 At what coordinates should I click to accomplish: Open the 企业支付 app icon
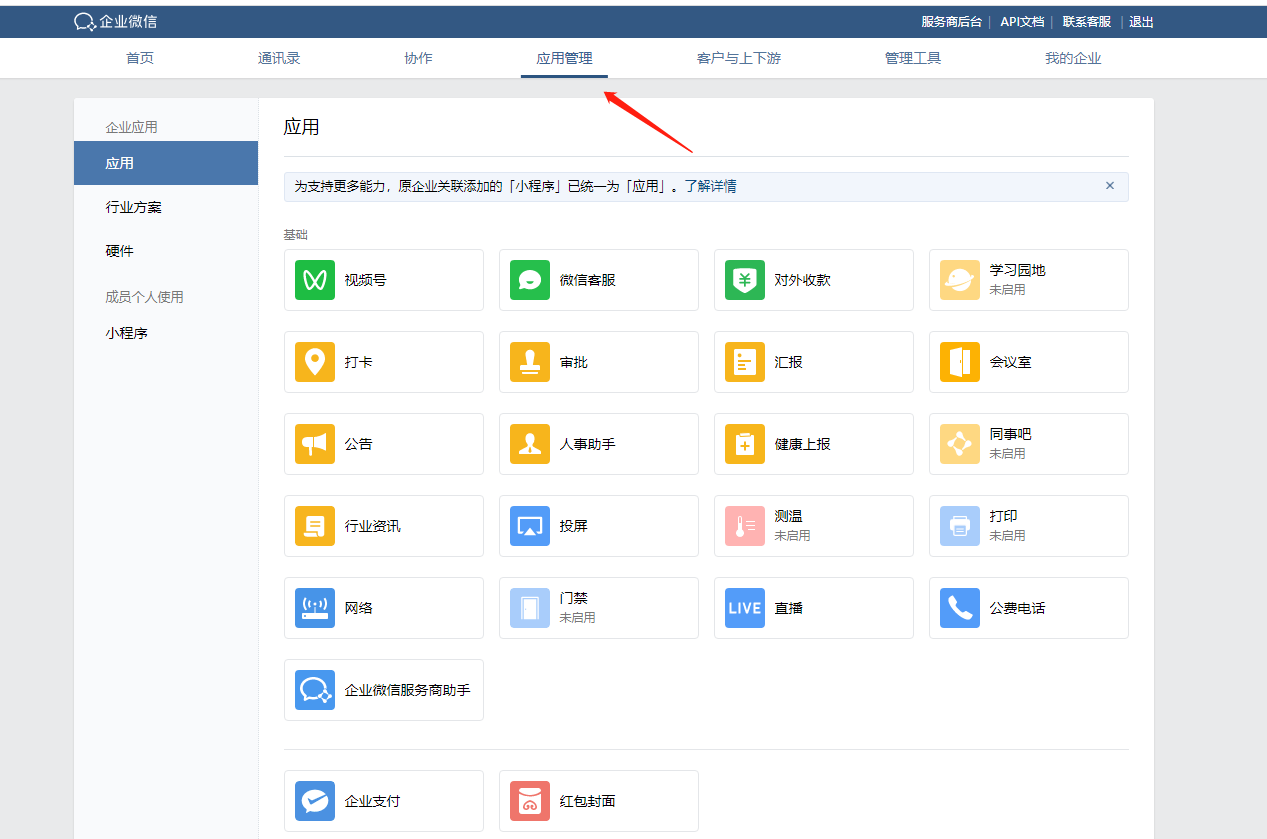pos(315,801)
